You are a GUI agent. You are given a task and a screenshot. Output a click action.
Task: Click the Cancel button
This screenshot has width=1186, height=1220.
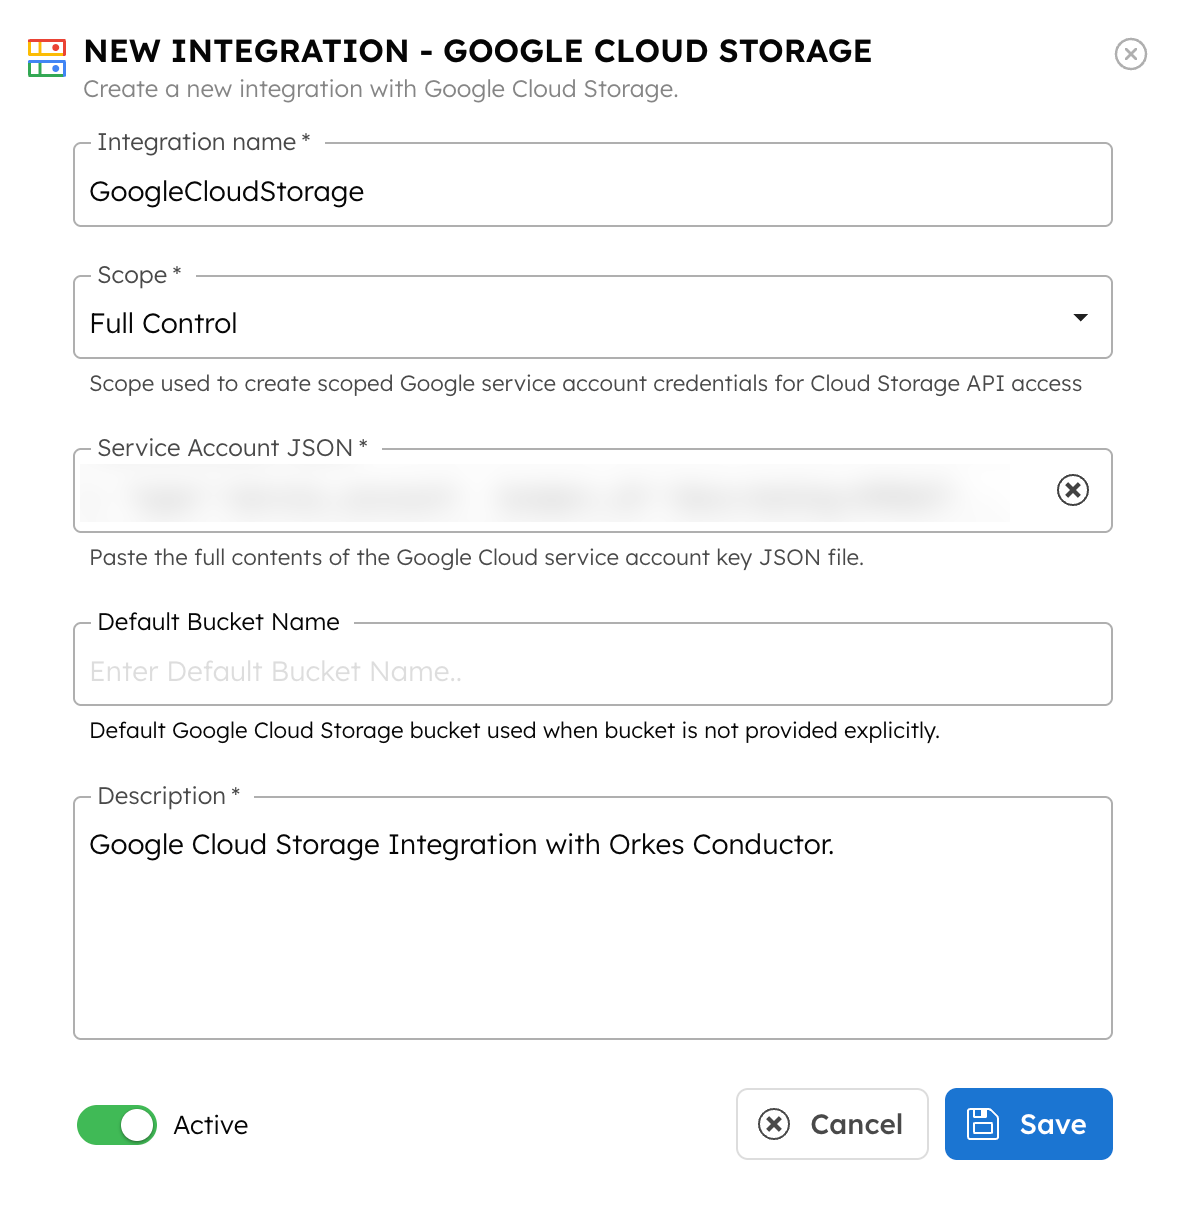click(x=832, y=1124)
